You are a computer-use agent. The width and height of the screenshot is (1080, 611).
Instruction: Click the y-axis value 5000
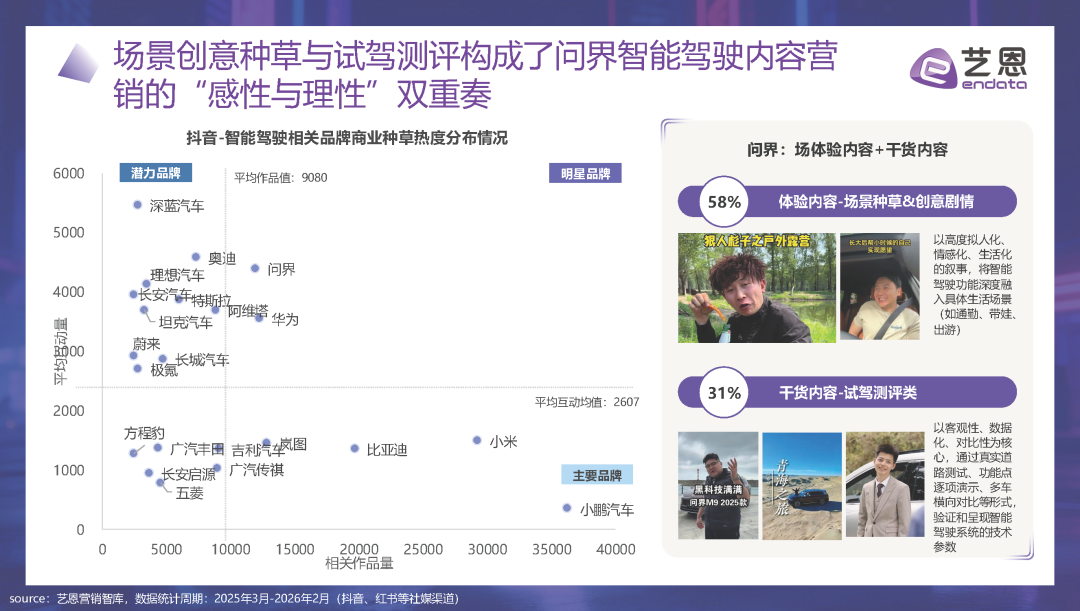(x=69, y=233)
